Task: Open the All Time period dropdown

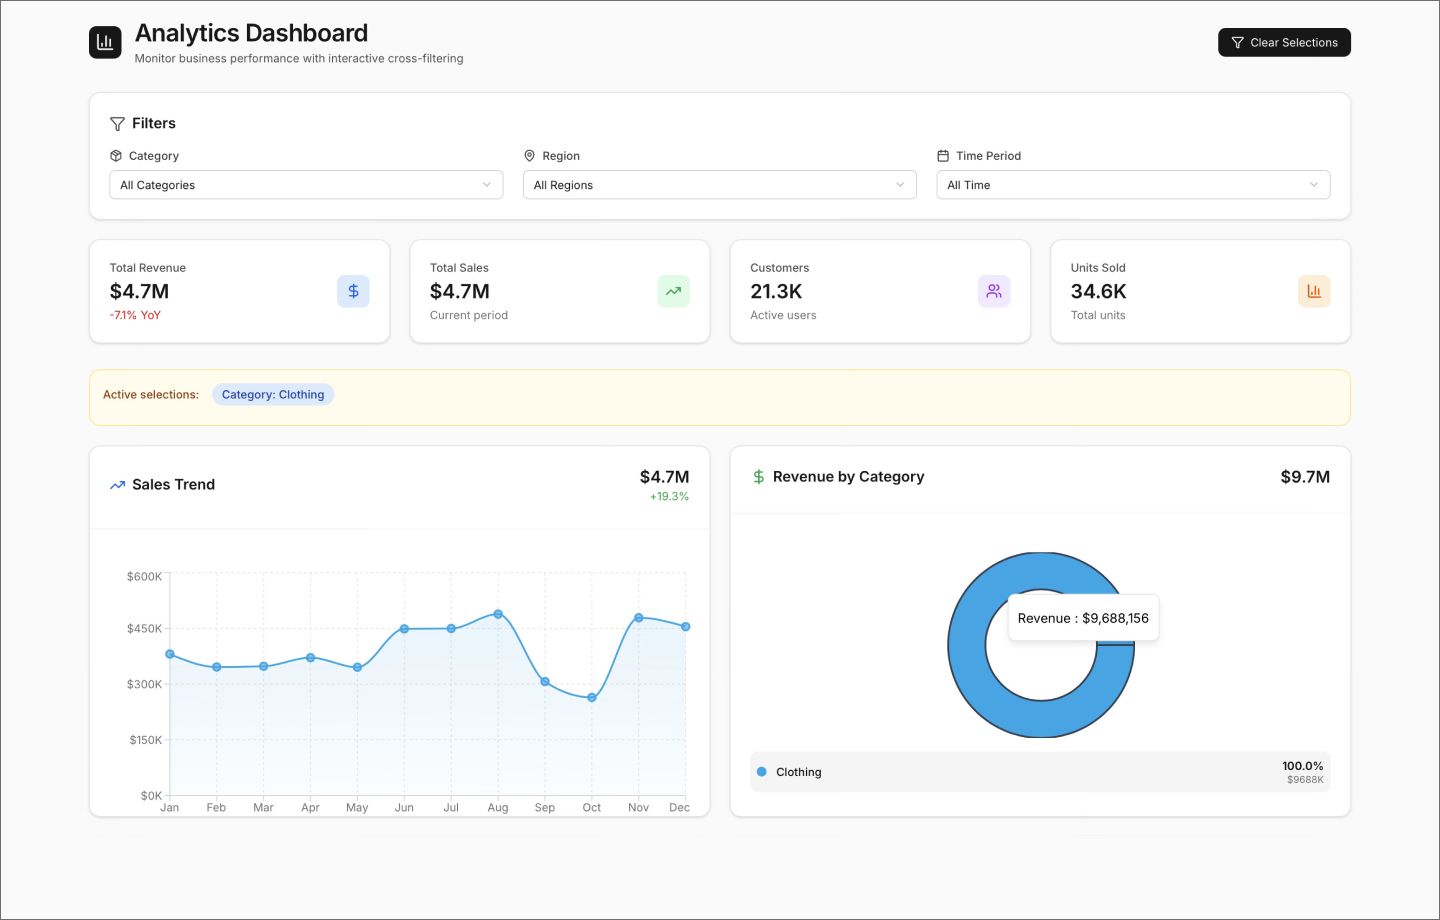Action: pyautogui.click(x=1133, y=184)
